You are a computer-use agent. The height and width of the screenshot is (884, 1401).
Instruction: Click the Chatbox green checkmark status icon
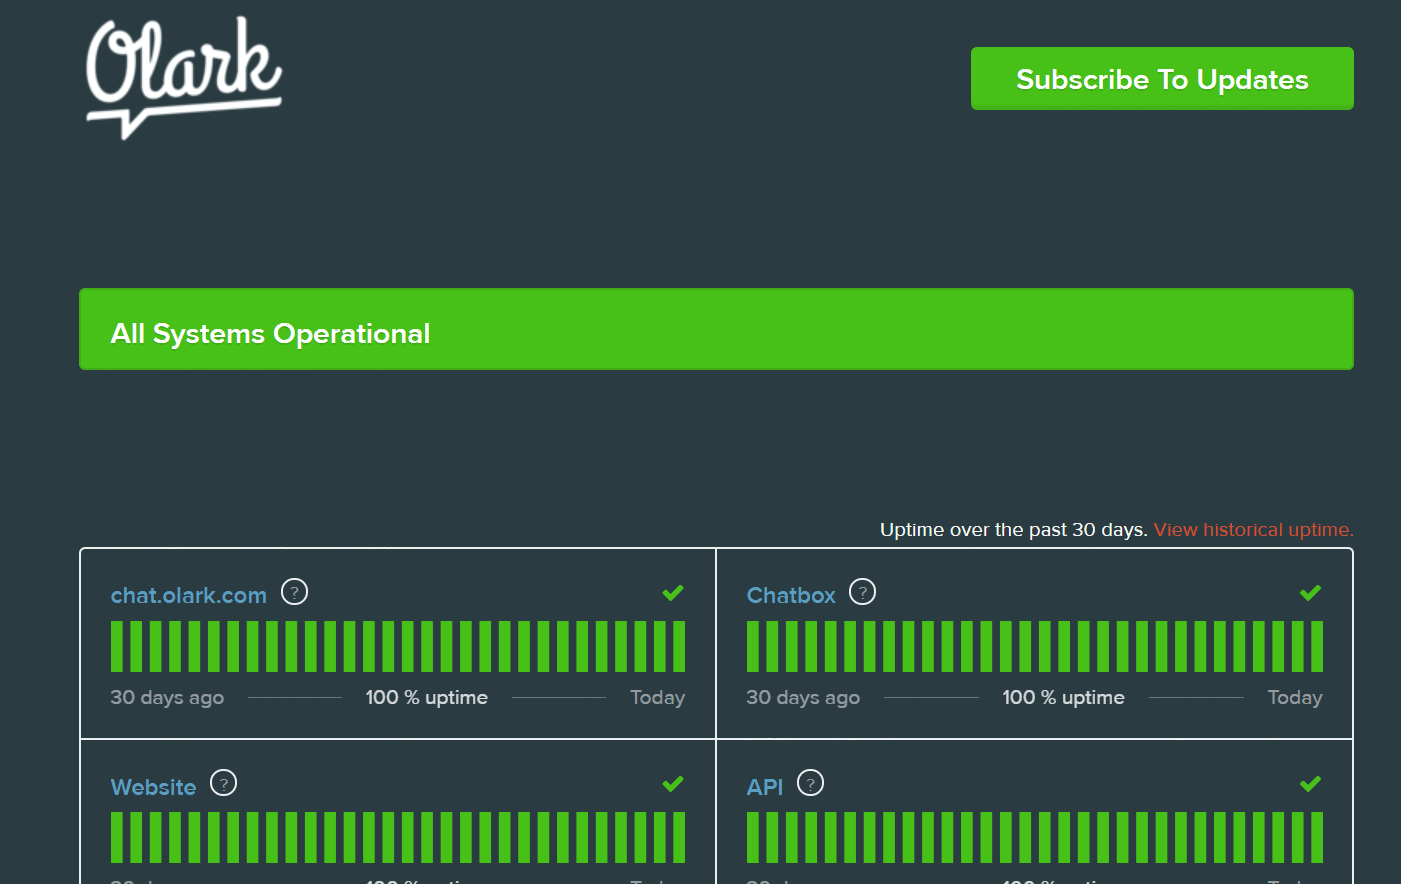[1310, 593]
